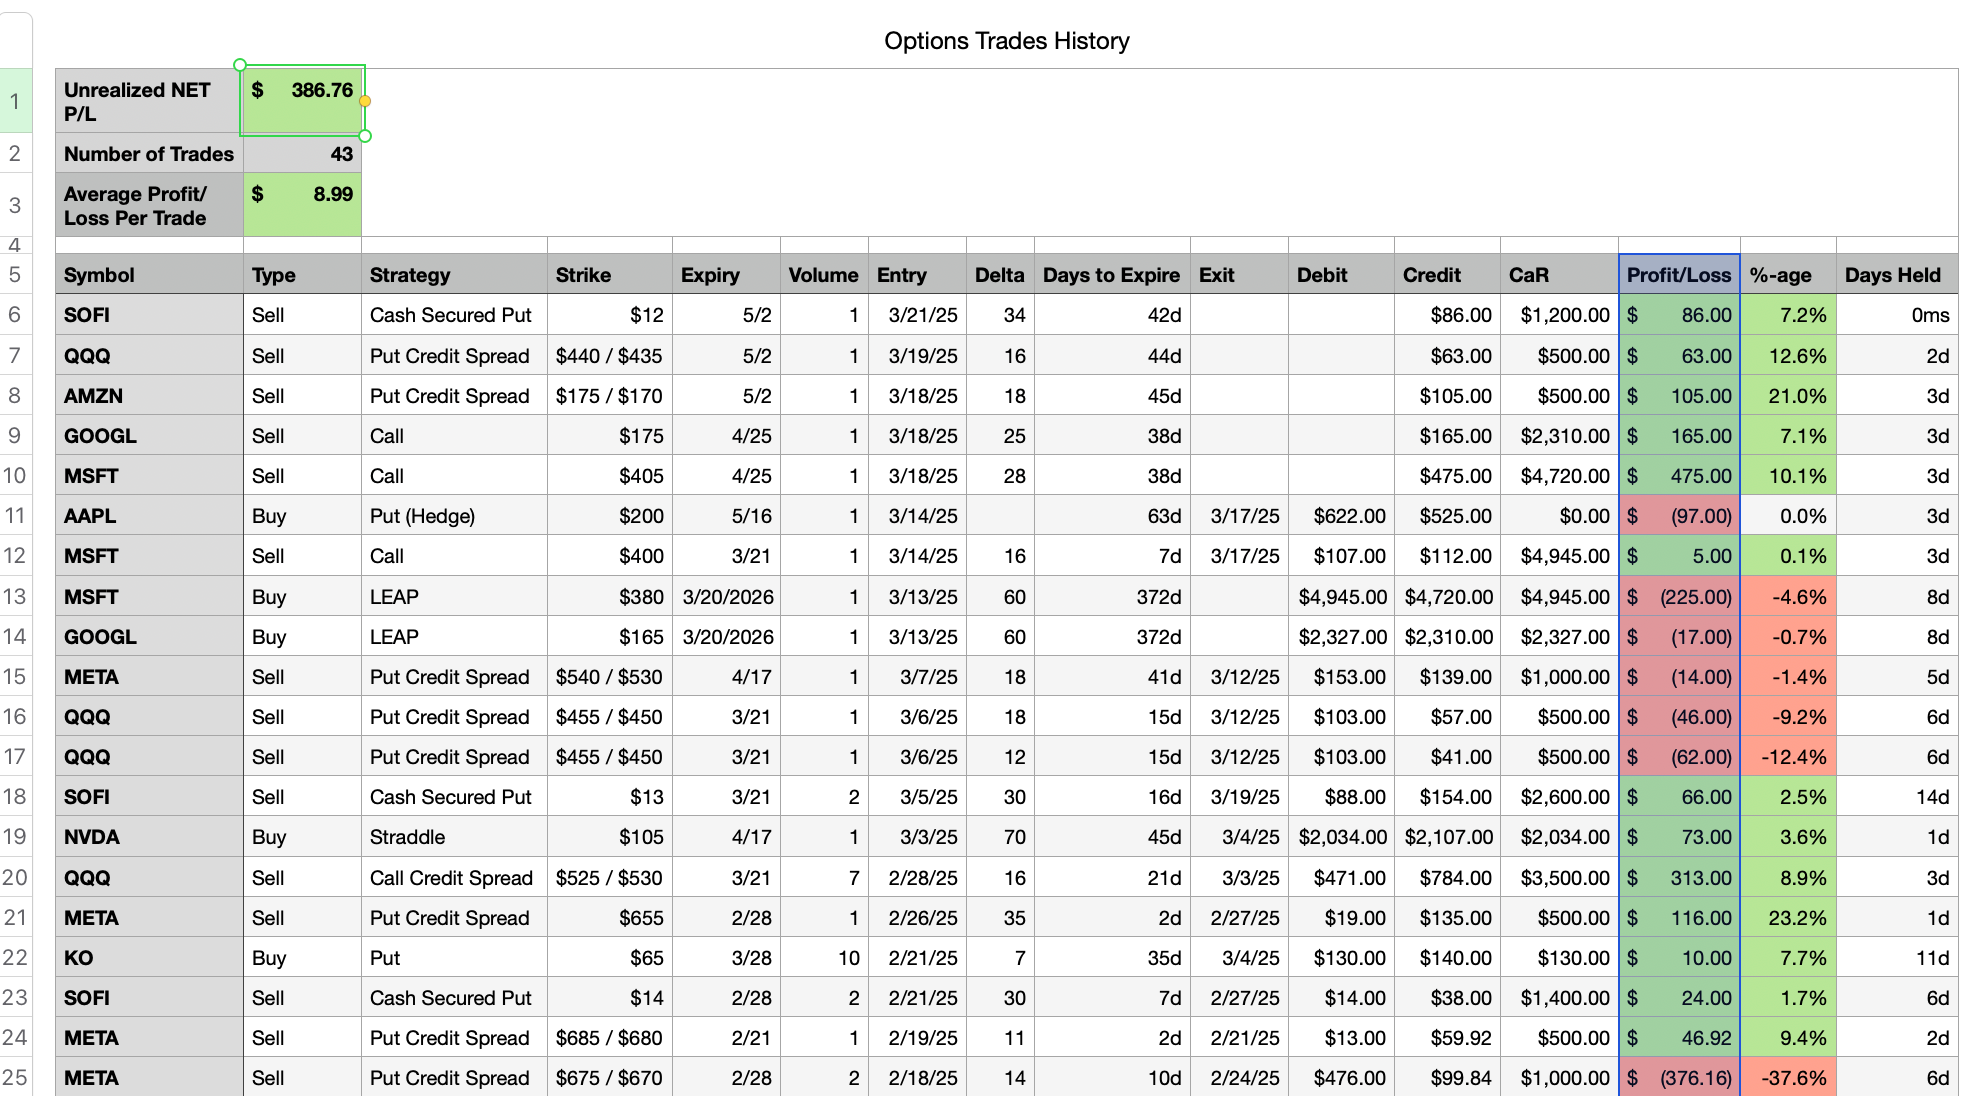The height and width of the screenshot is (1096, 1966).
Task: Select the Call Credit Spread strategy cell
Action: 454,878
